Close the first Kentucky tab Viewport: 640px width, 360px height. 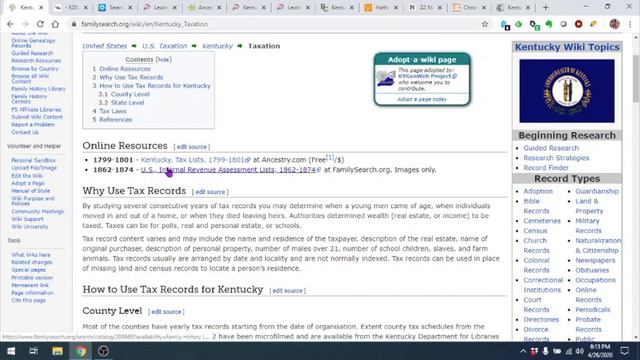point(41,7)
